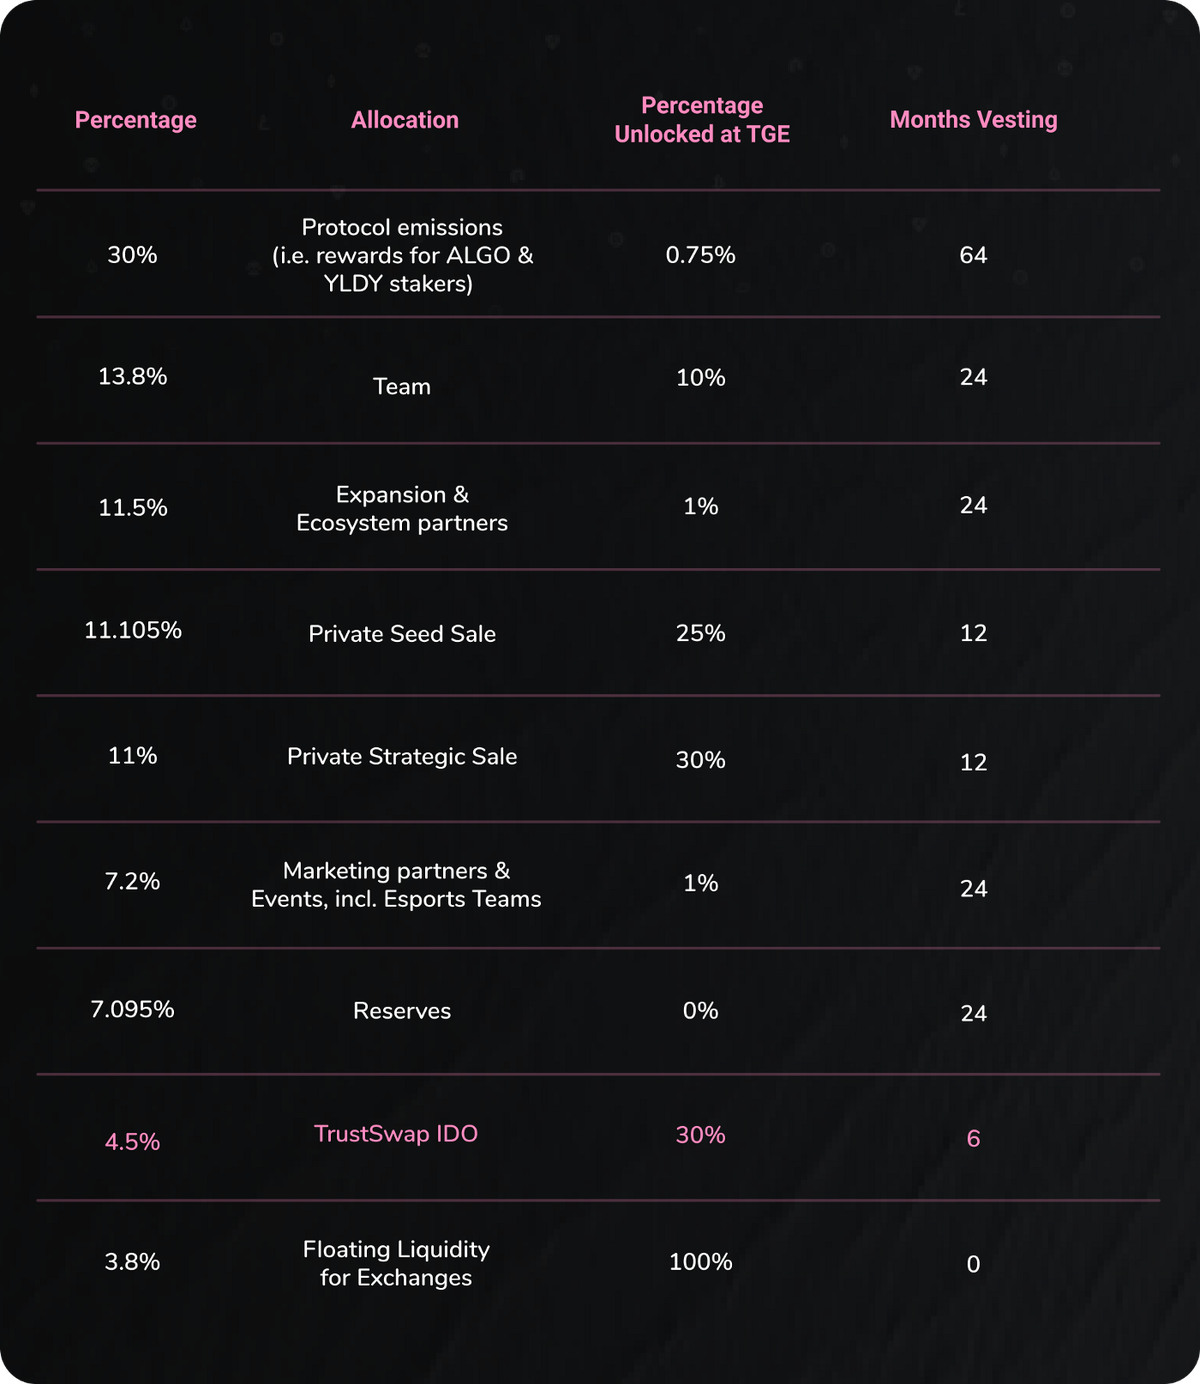
Task: Click the Private Seed Sale label
Action: pyautogui.click(x=402, y=634)
